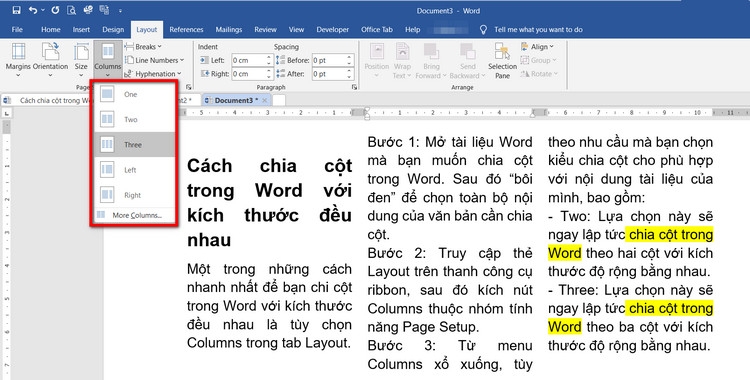The image size is (750, 380).
Task: Increase the Spacing Before value with spinner
Action: click(x=350, y=57)
